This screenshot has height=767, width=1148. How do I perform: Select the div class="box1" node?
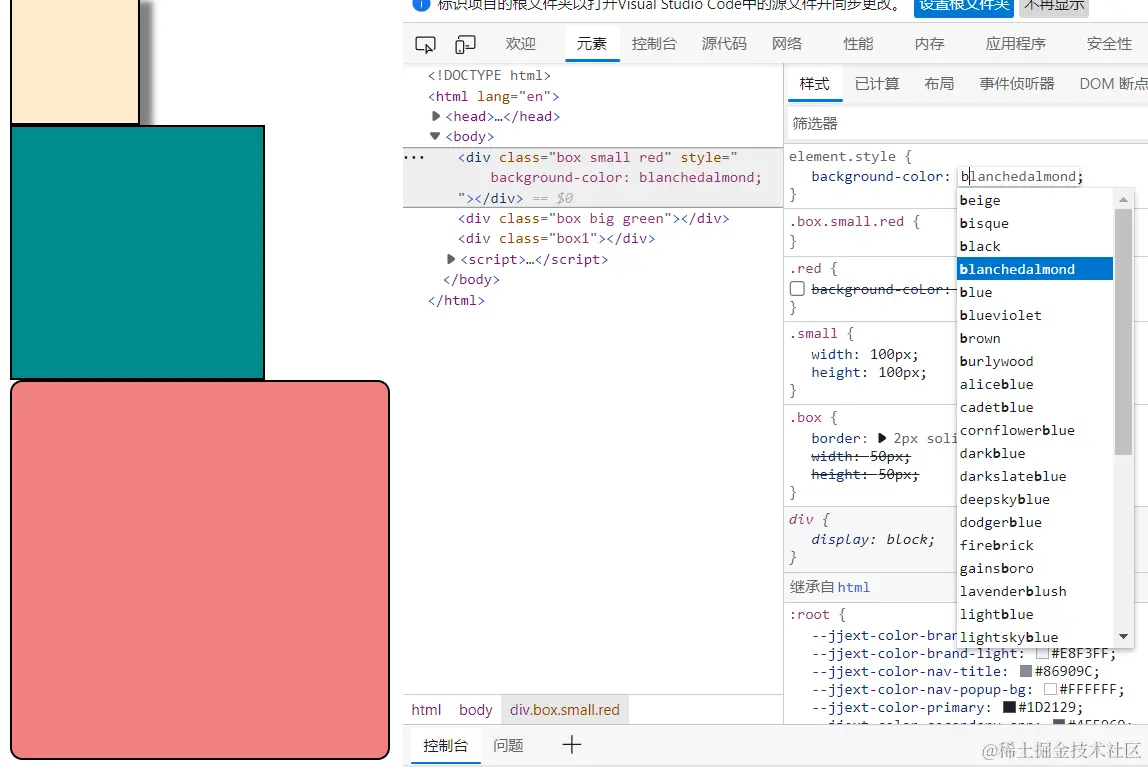[x=556, y=239]
